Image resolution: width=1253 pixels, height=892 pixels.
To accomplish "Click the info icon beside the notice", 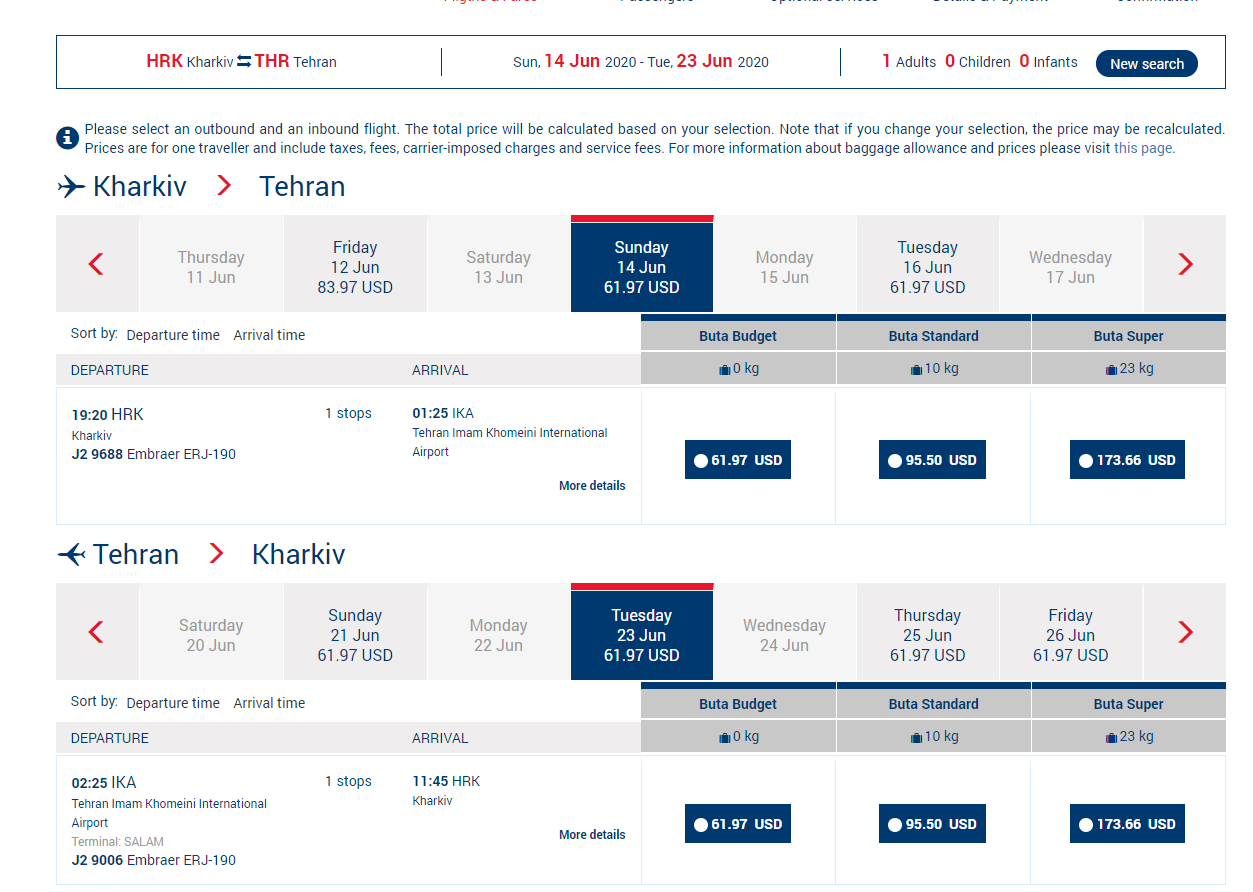I will tap(67, 138).
